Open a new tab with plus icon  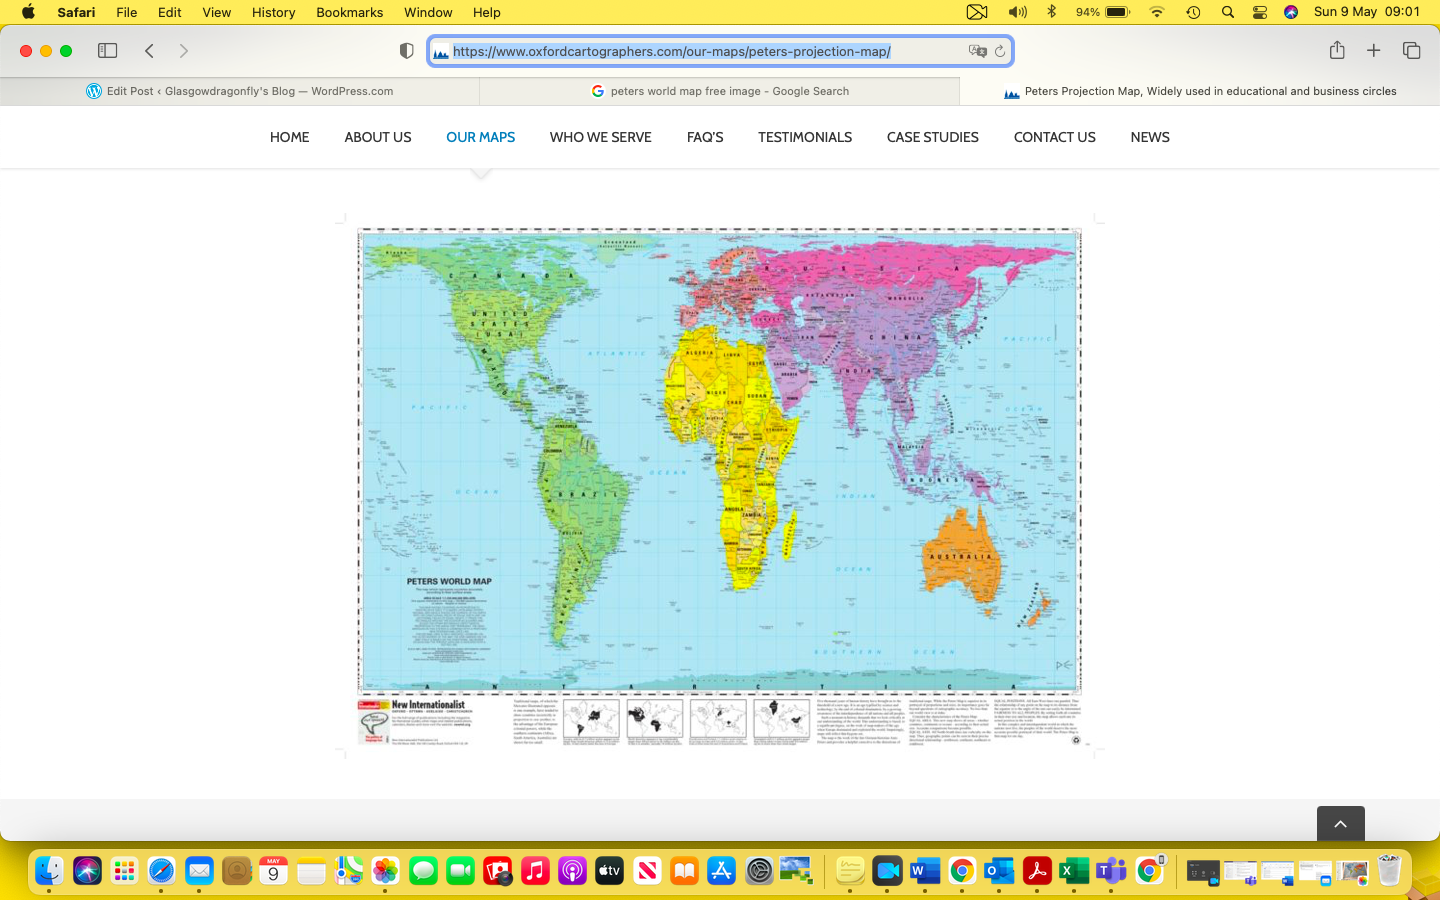1374,51
